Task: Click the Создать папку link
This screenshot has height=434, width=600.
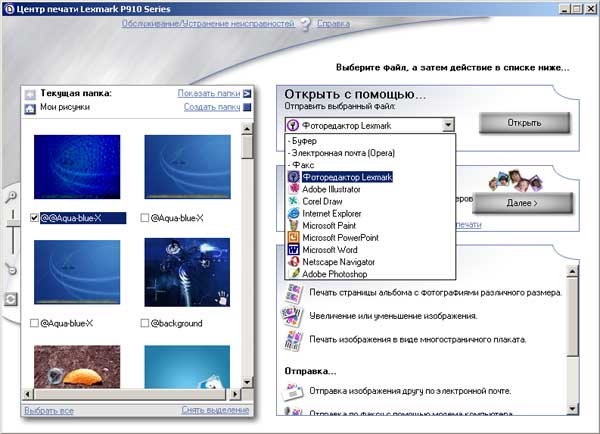Action: [212, 107]
